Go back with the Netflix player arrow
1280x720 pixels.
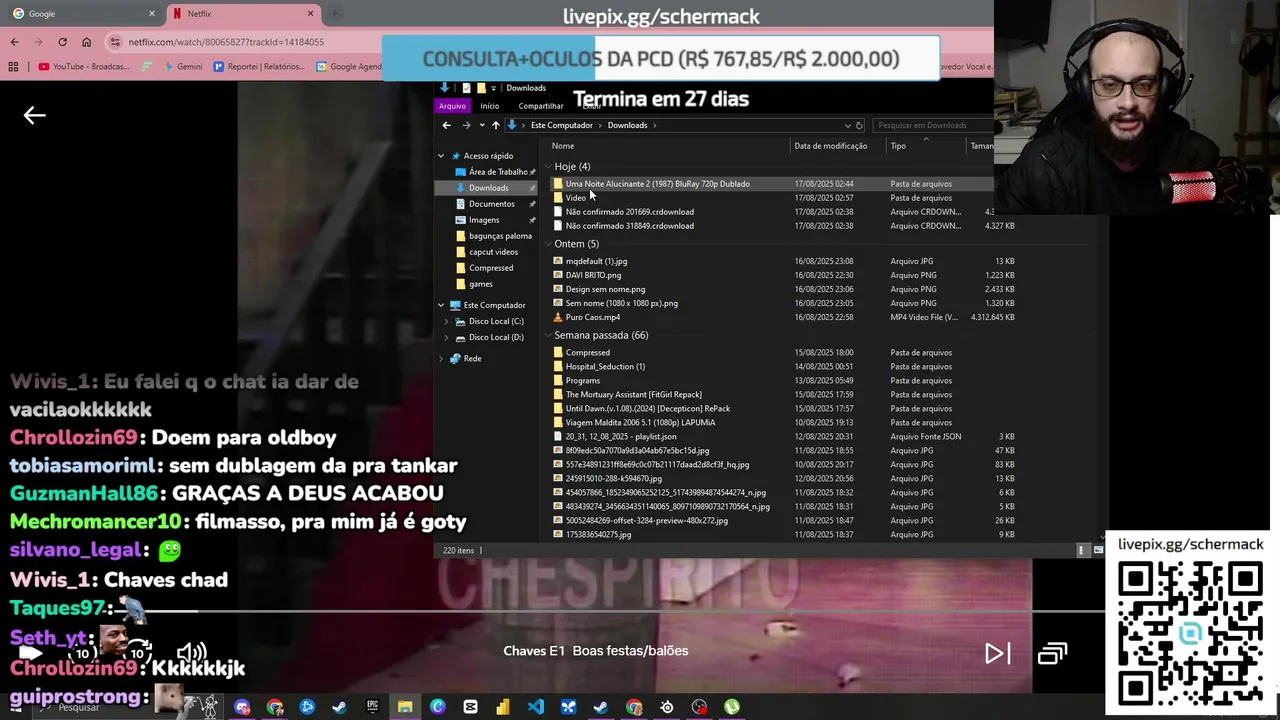pos(34,116)
